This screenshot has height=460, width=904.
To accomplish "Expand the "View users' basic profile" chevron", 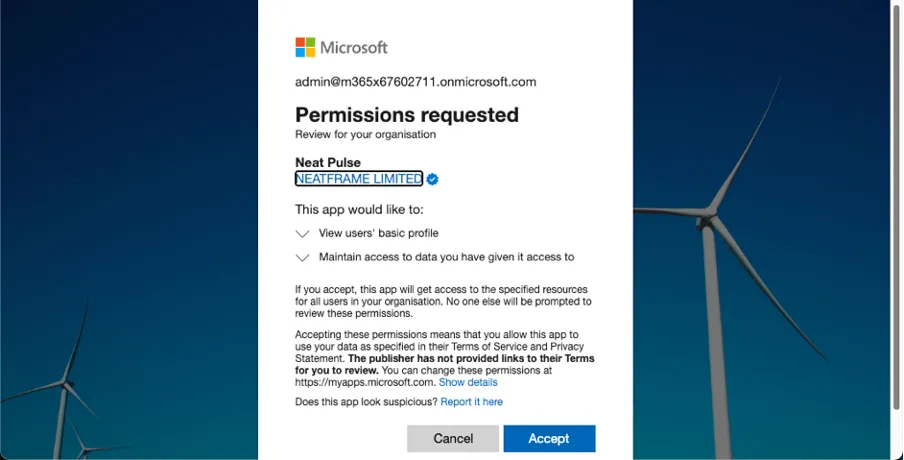I will 303,233.
